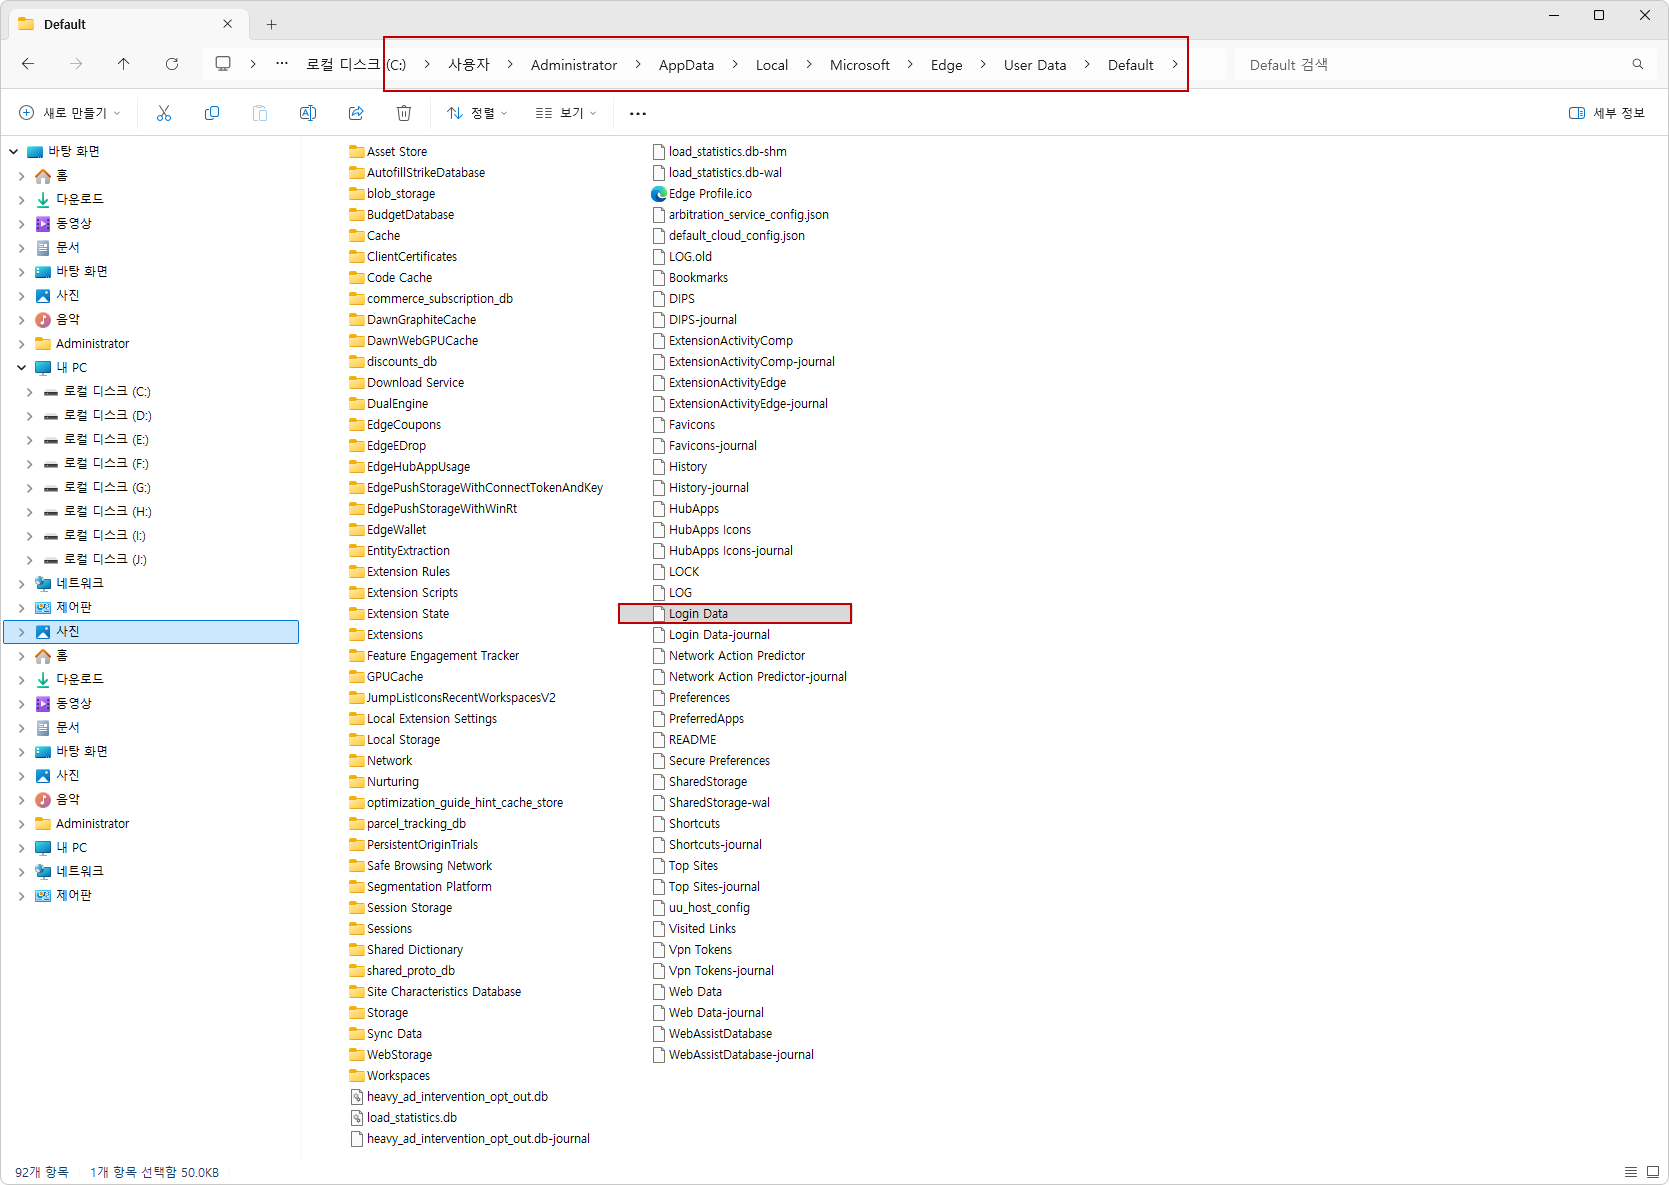This screenshot has width=1669, height=1185.
Task: Select the Bookmarks file
Action: [x=690, y=278]
